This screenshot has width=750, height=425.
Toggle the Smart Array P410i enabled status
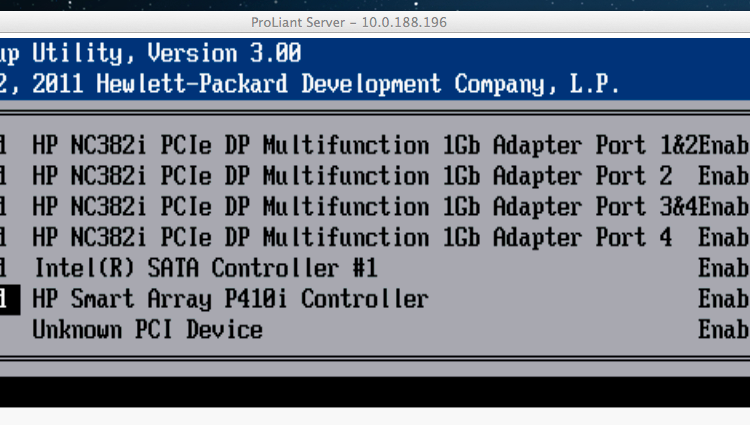[x=724, y=299]
